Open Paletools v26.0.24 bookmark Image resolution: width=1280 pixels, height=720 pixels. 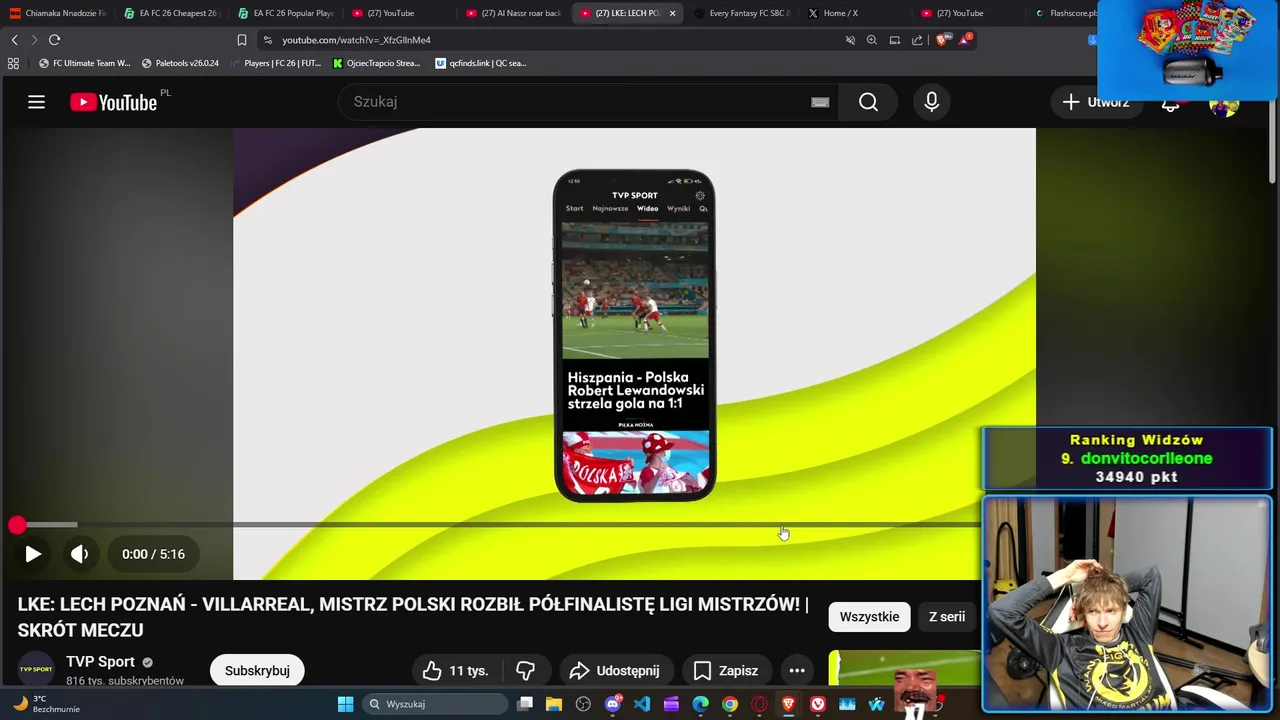(180, 63)
